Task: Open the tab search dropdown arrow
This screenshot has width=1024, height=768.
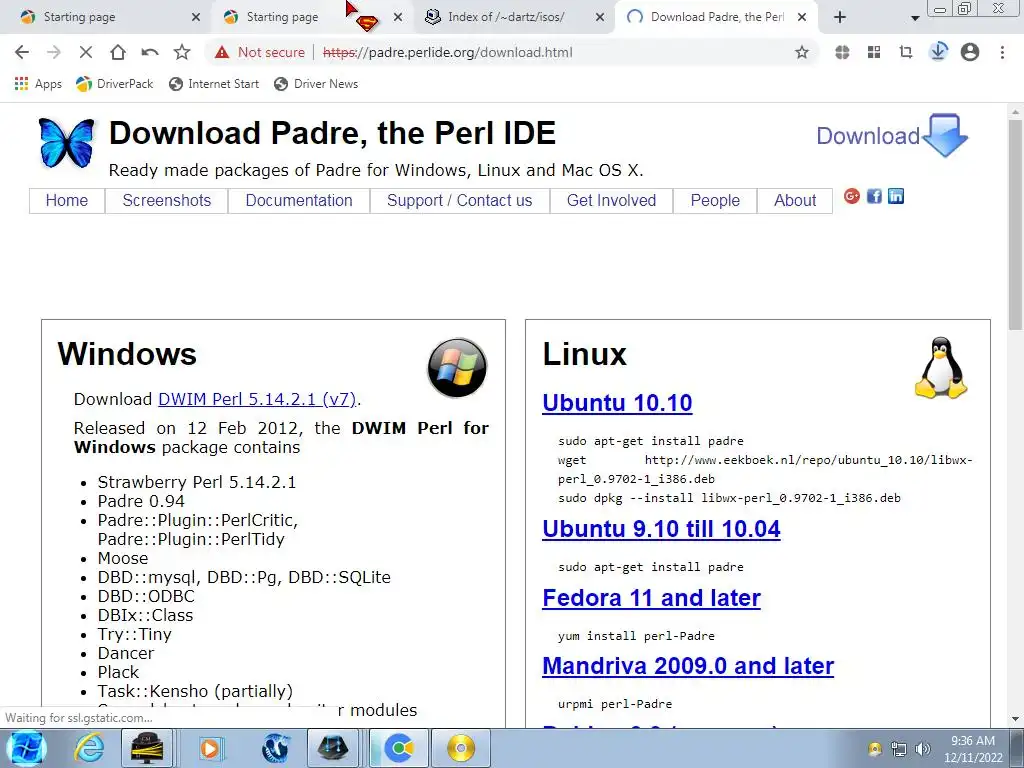Action: pyautogui.click(x=915, y=18)
